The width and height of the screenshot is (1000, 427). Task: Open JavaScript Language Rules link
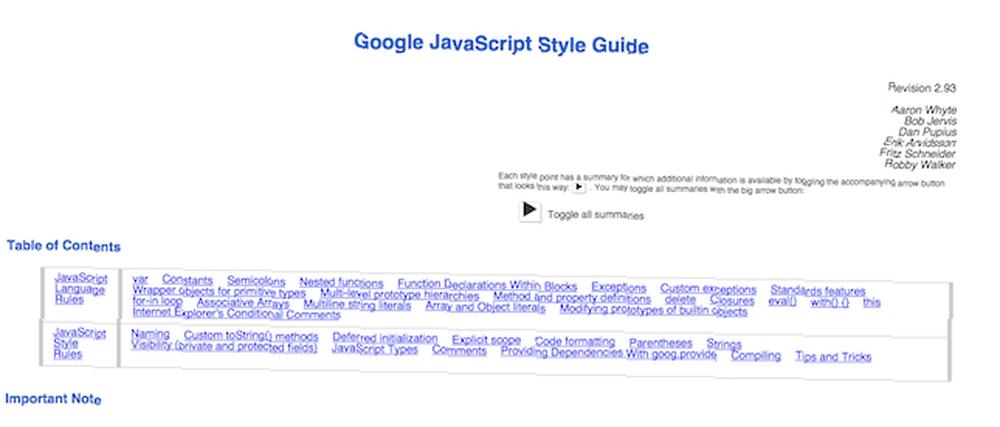pos(80,289)
